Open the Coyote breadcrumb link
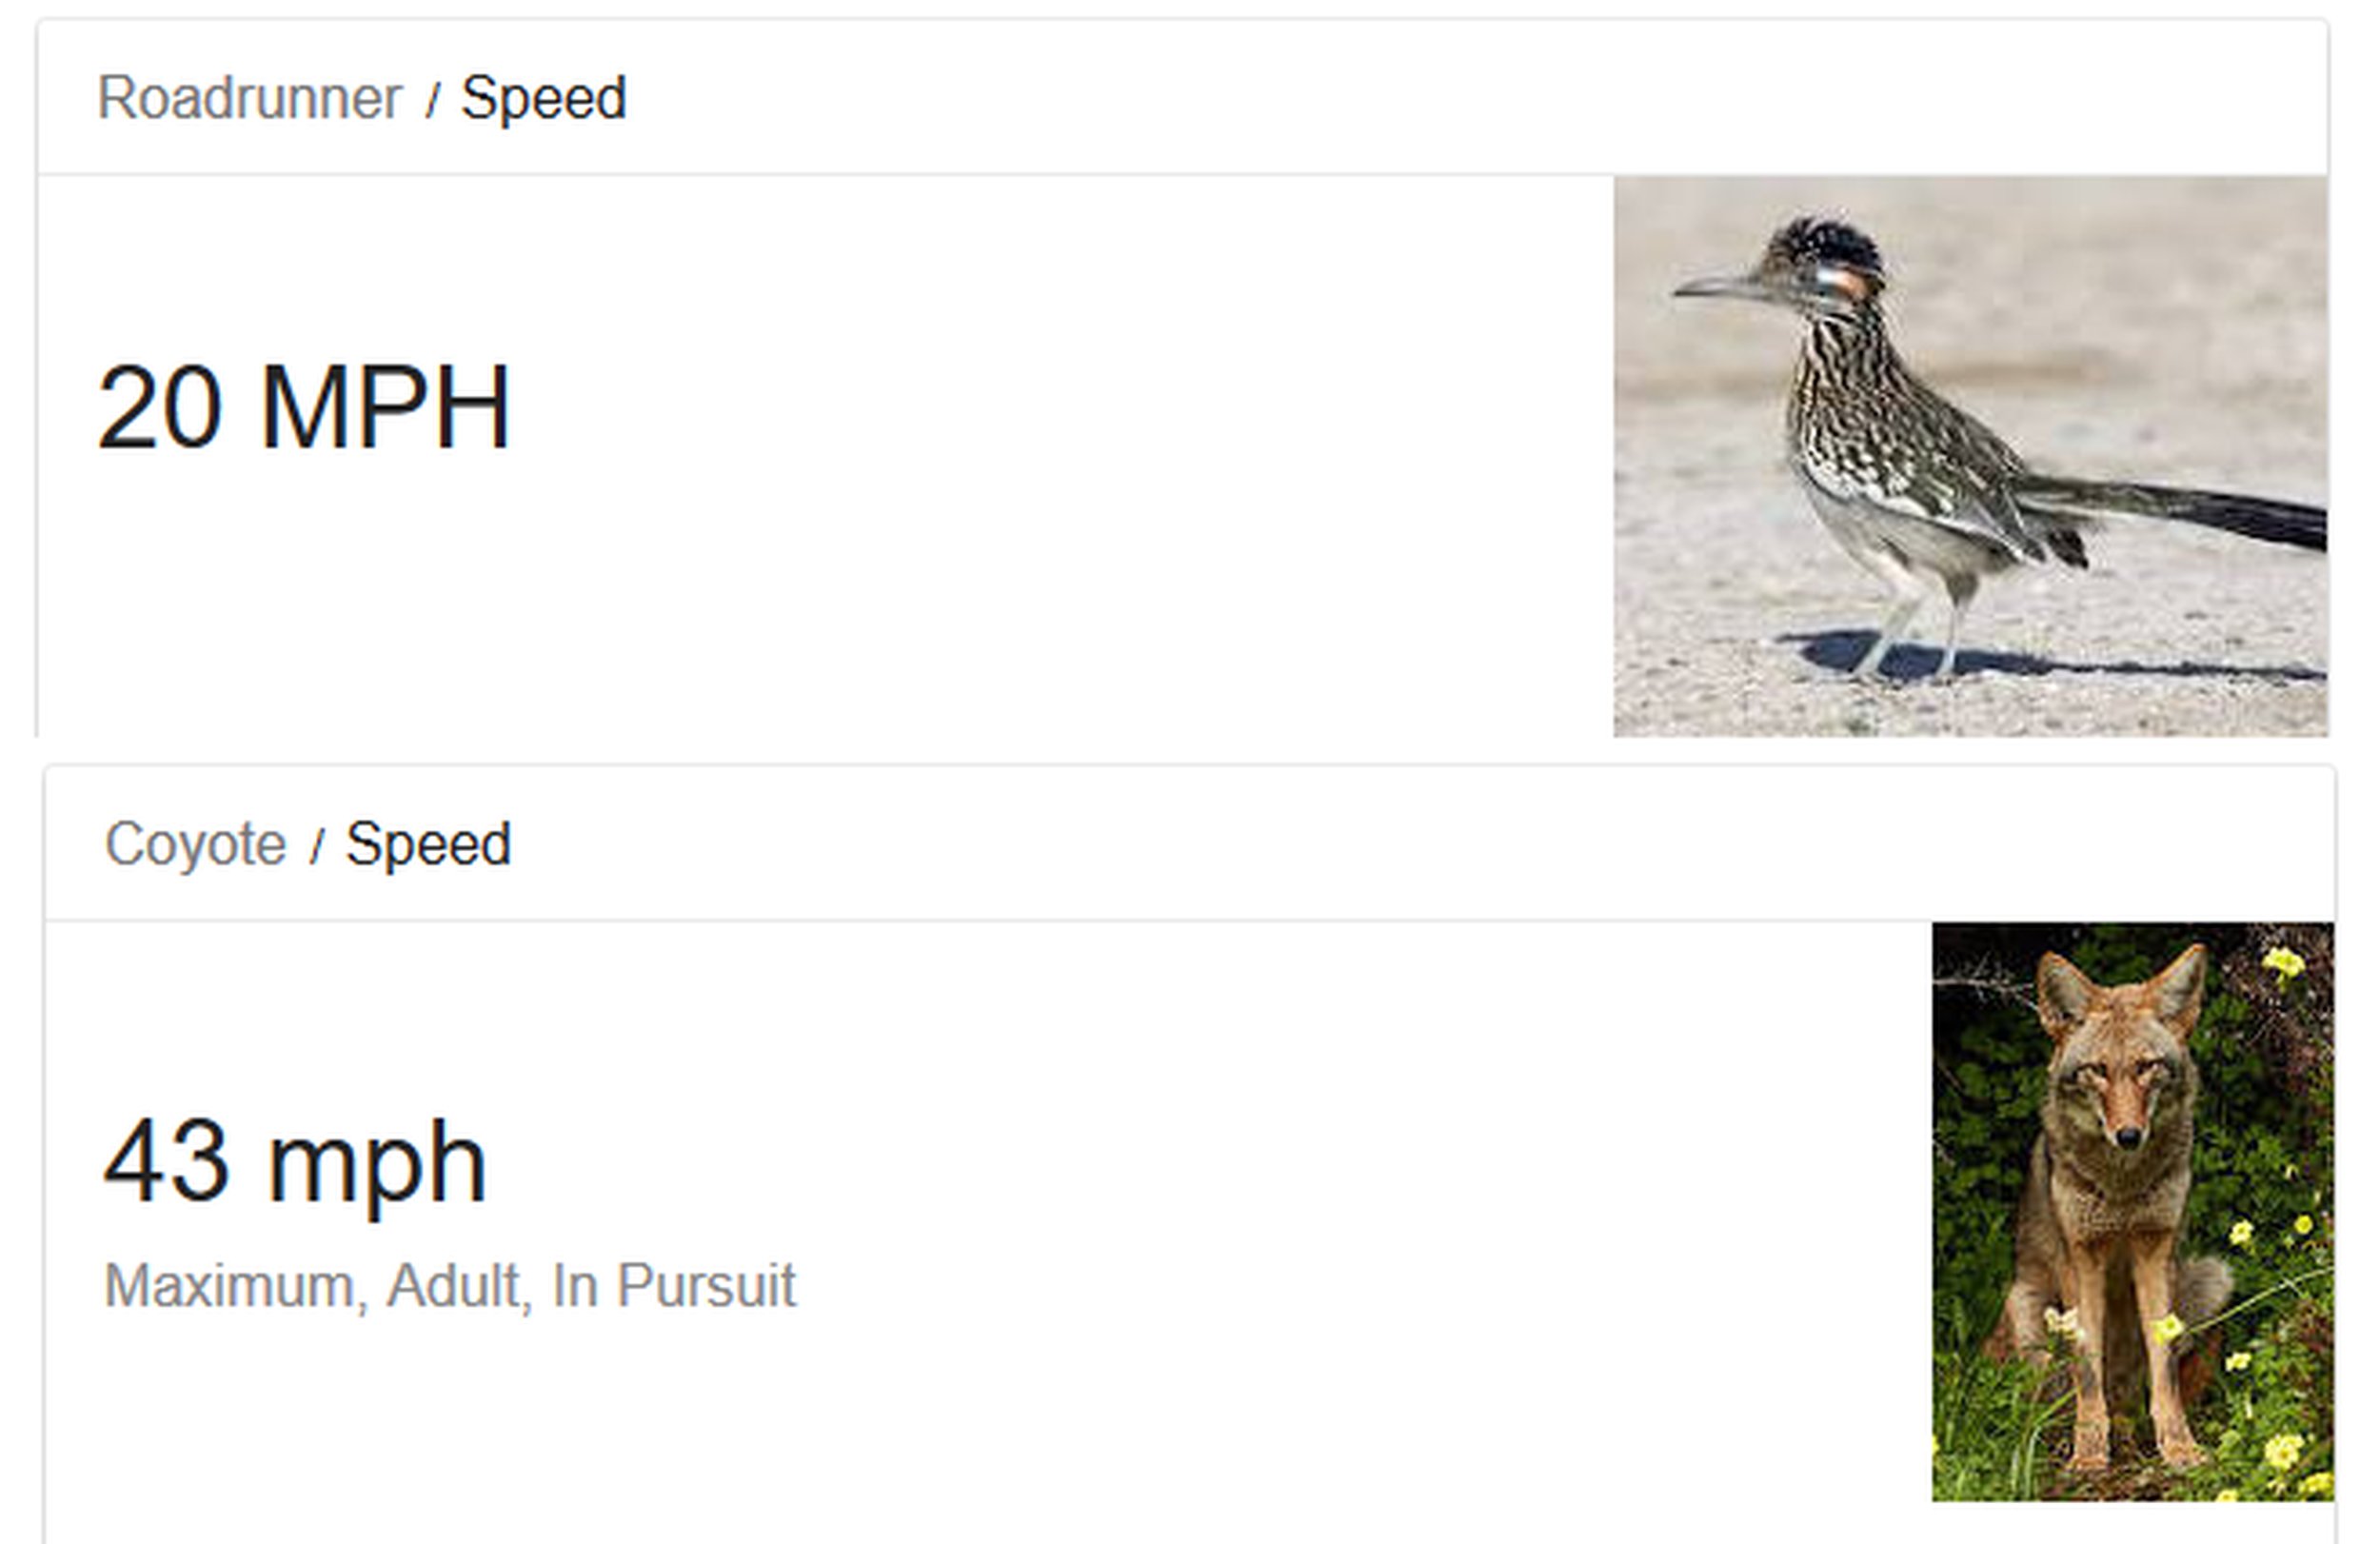2380x1544 pixels. pyautogui.click(x=195, y=844)
